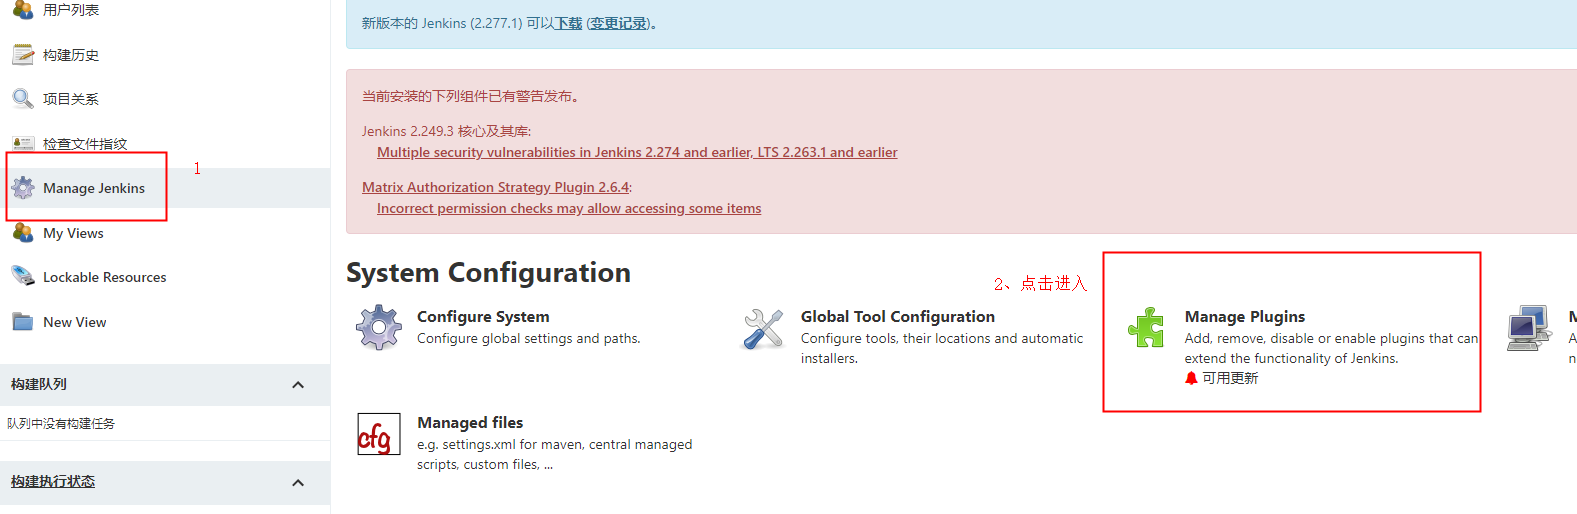Open Lockable Resources in the sidebar
Image resolution: width=1577 pixels, height=514 pixels.
coord(105,277)
